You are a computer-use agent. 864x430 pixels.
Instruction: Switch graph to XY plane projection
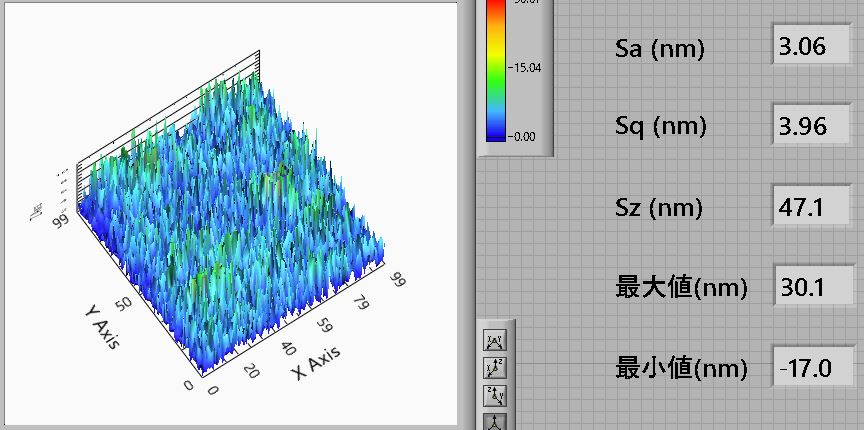coord(495,341)
